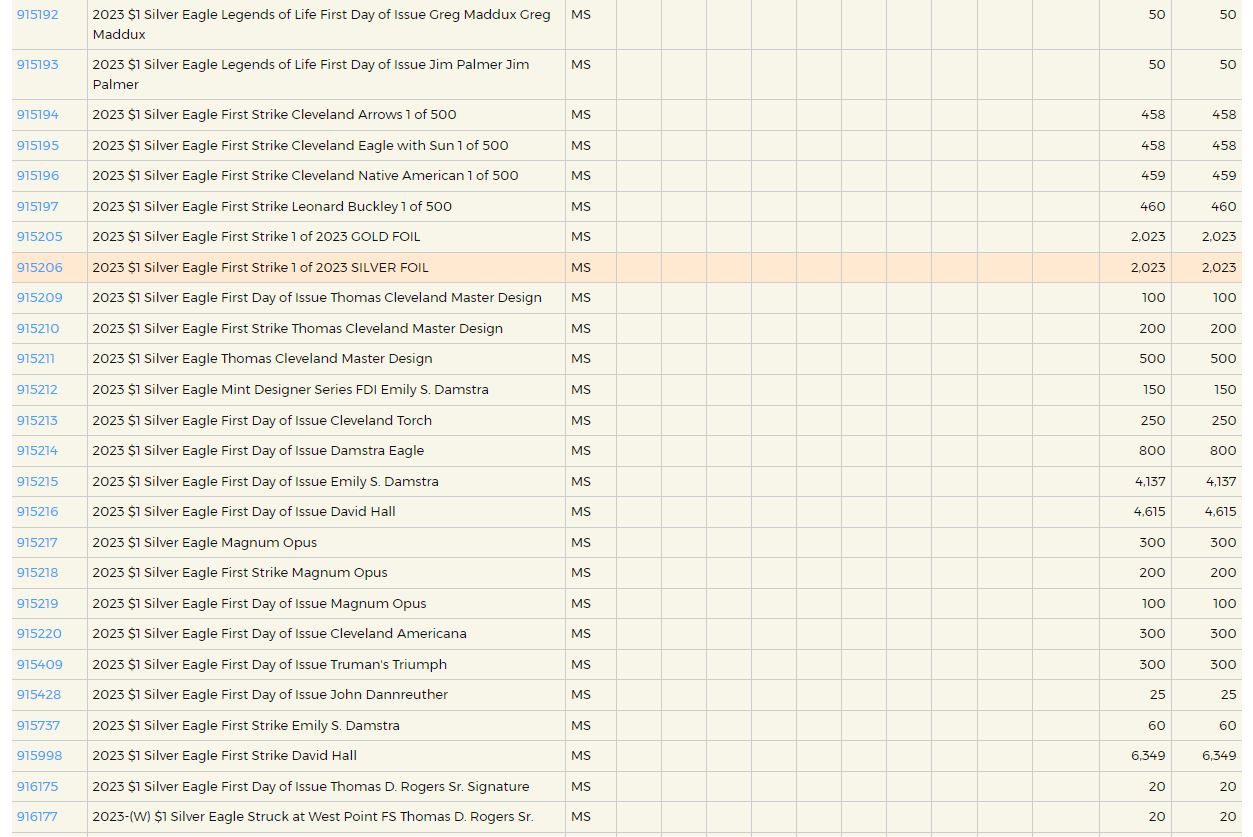Image resolution: width=1253 pixels, height=837 pixels.
Task: Click the 25 total in the last column
Action: tap(1228, 695)
